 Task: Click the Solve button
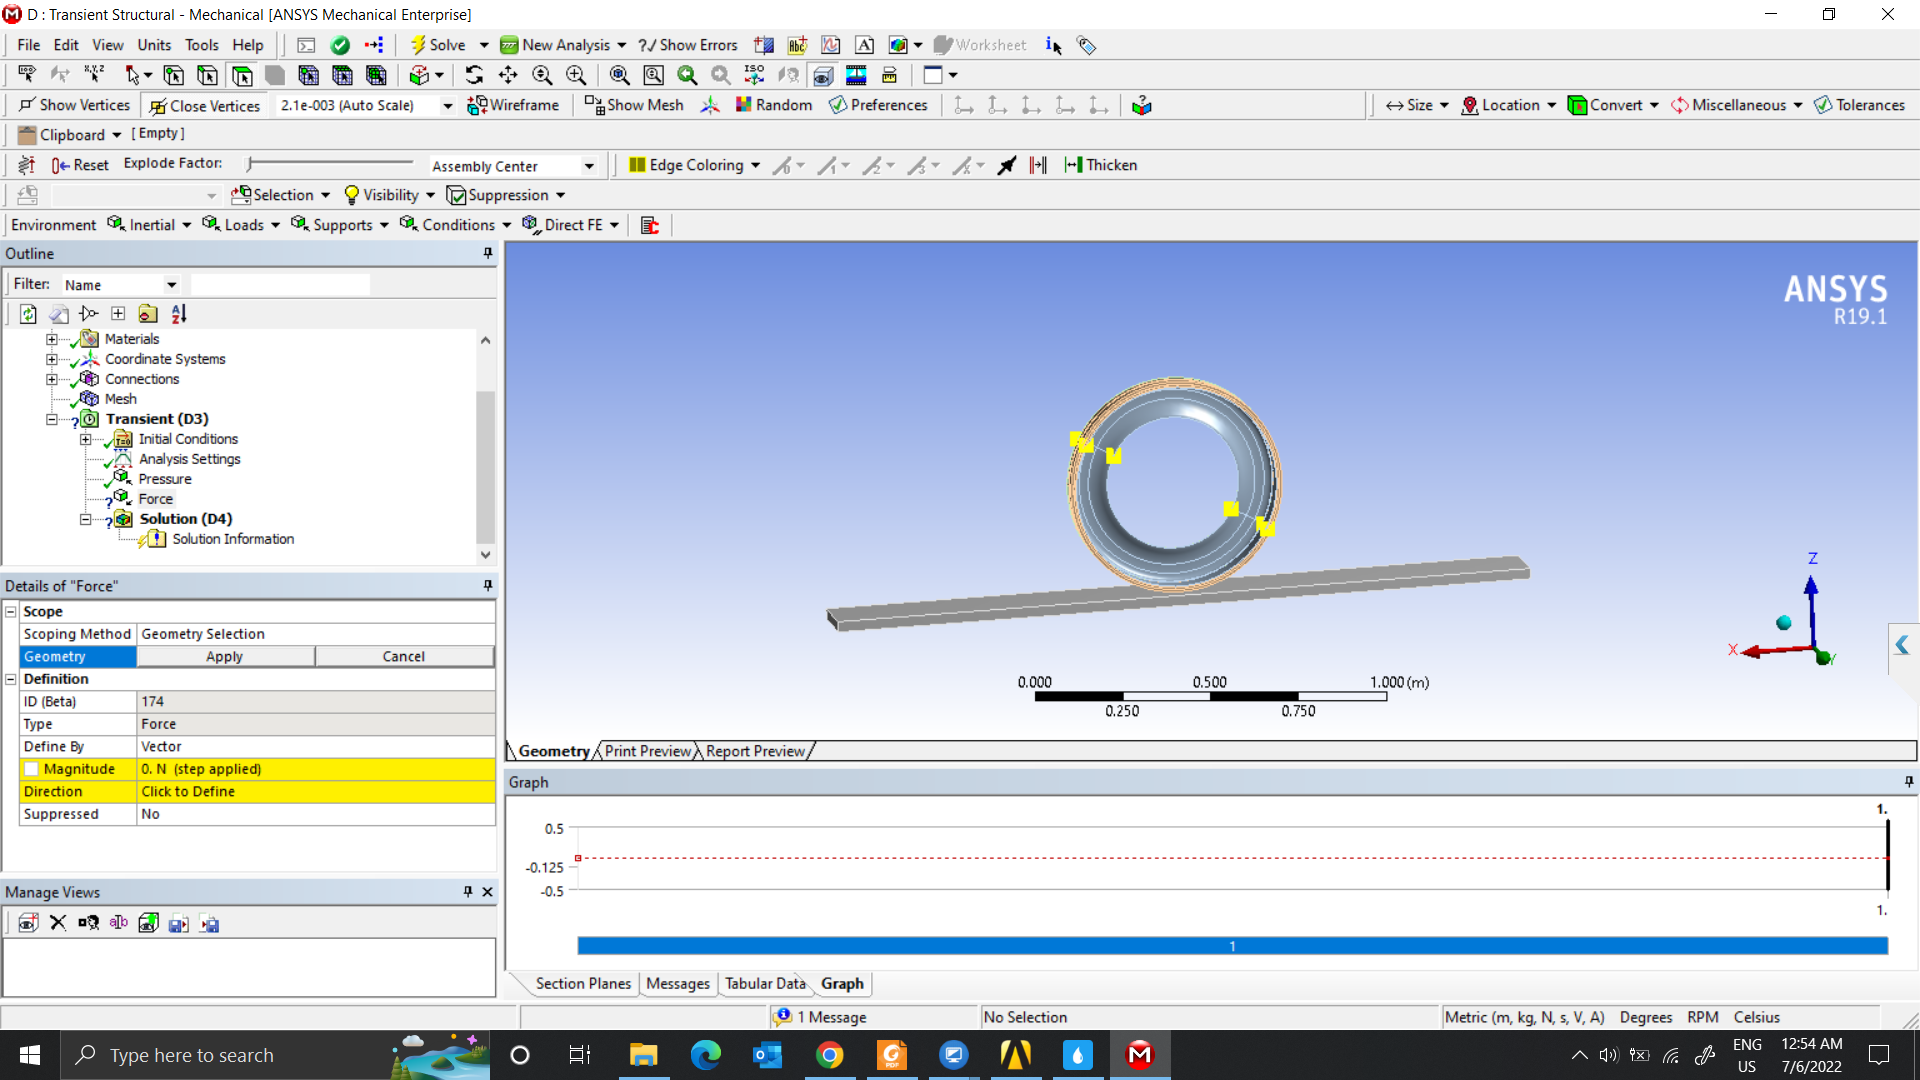pos(438,45)
